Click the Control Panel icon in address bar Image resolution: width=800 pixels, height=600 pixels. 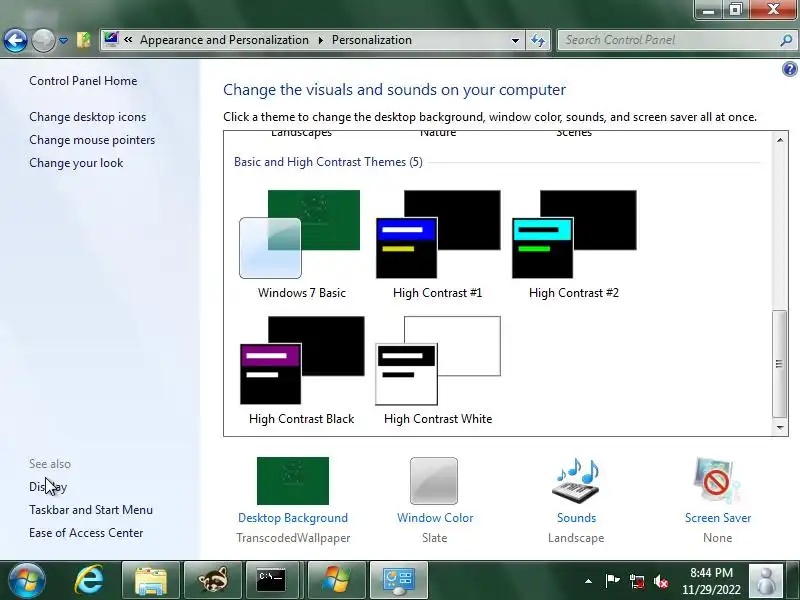click(111, 39)
